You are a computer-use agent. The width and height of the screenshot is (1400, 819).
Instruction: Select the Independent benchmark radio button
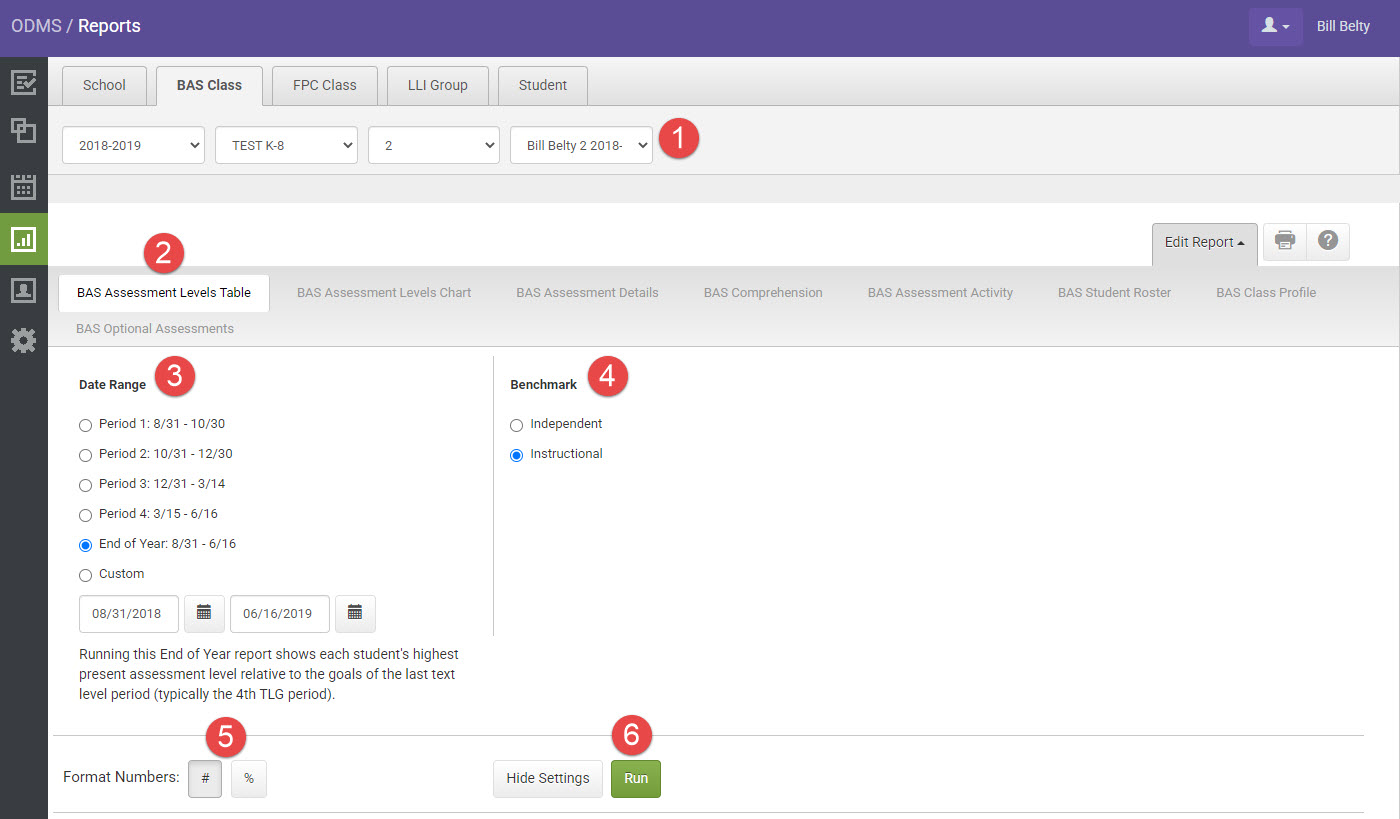(x=516, y=425)
